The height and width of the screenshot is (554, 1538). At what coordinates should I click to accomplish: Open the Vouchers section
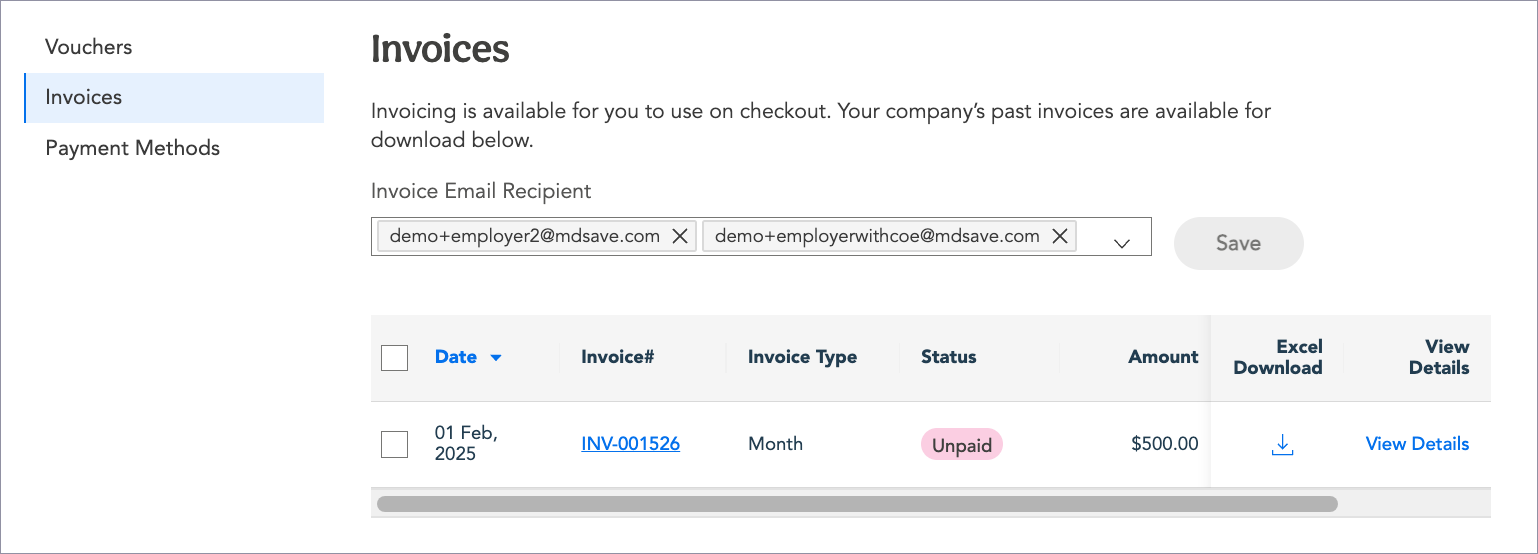pyautogui.click(x=89, y=47)
